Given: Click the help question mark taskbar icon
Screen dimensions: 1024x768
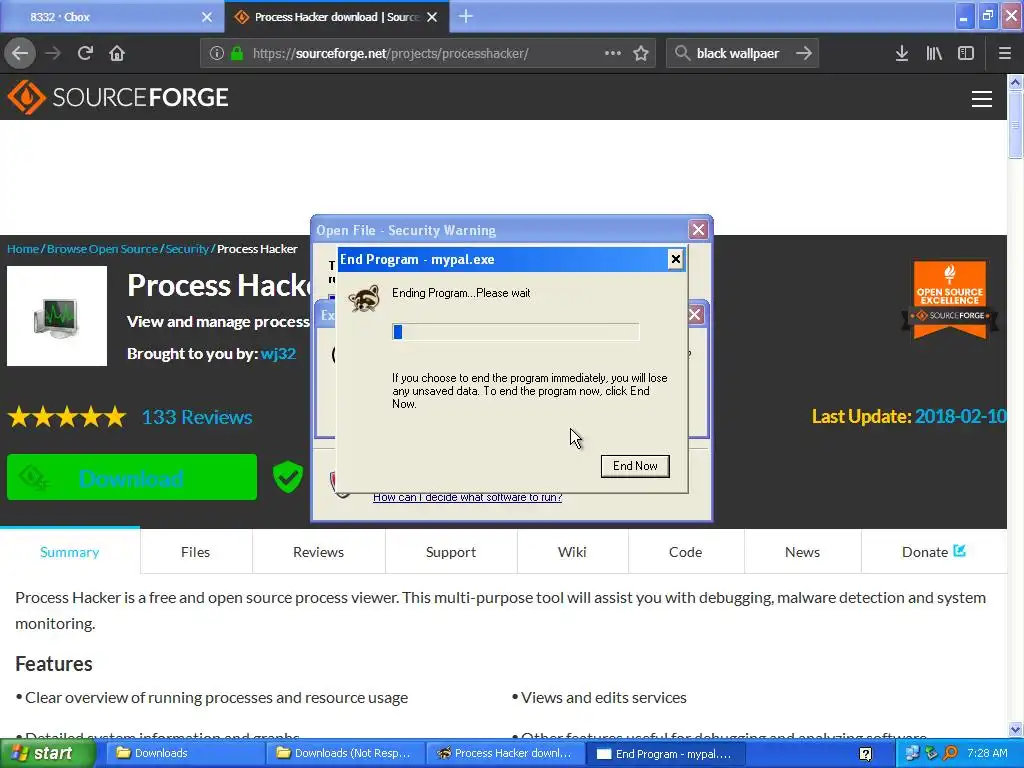Looking at the screenshot, I should point(865,754).
